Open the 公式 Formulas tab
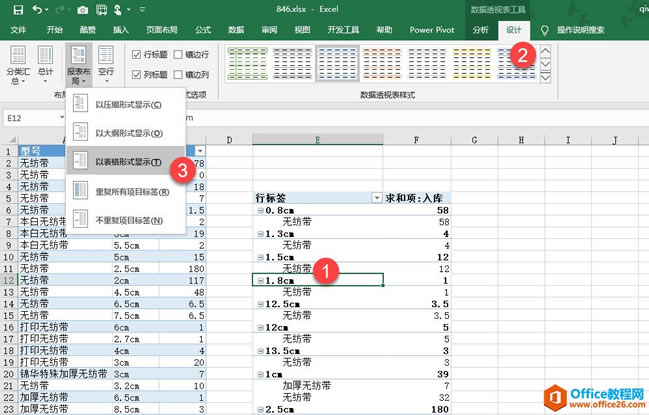 [203, 30]
